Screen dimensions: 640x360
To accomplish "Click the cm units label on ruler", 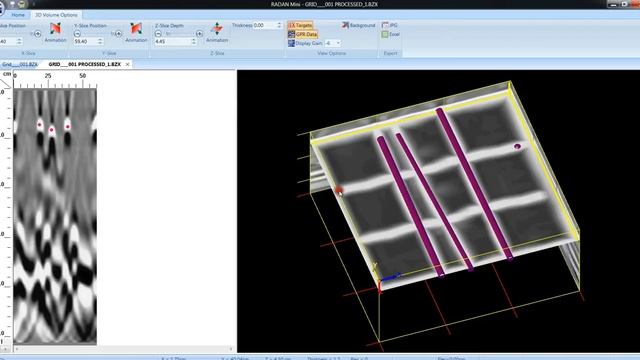I will 7,74.
